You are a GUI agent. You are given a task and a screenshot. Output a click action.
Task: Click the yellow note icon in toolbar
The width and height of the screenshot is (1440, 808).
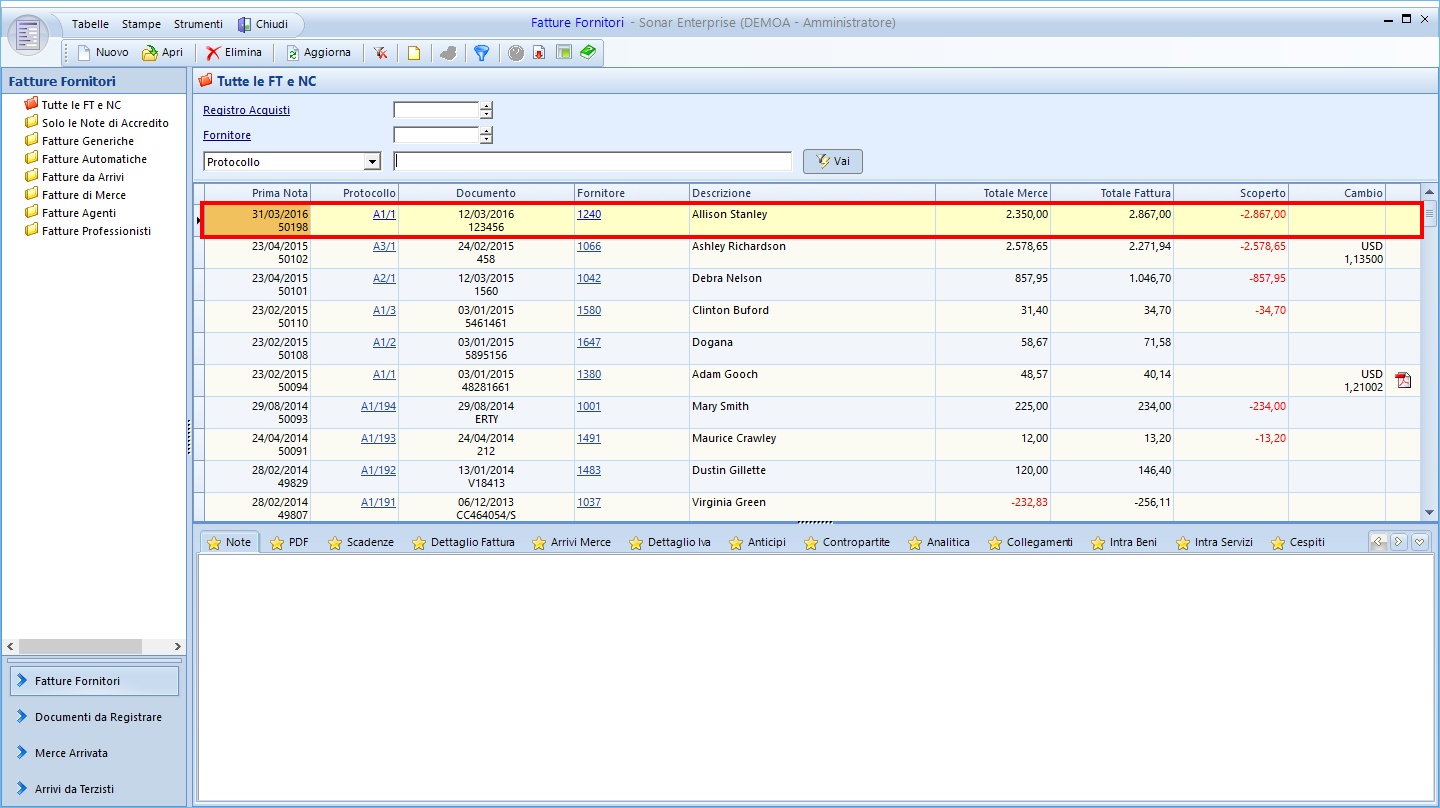[413, 53]
